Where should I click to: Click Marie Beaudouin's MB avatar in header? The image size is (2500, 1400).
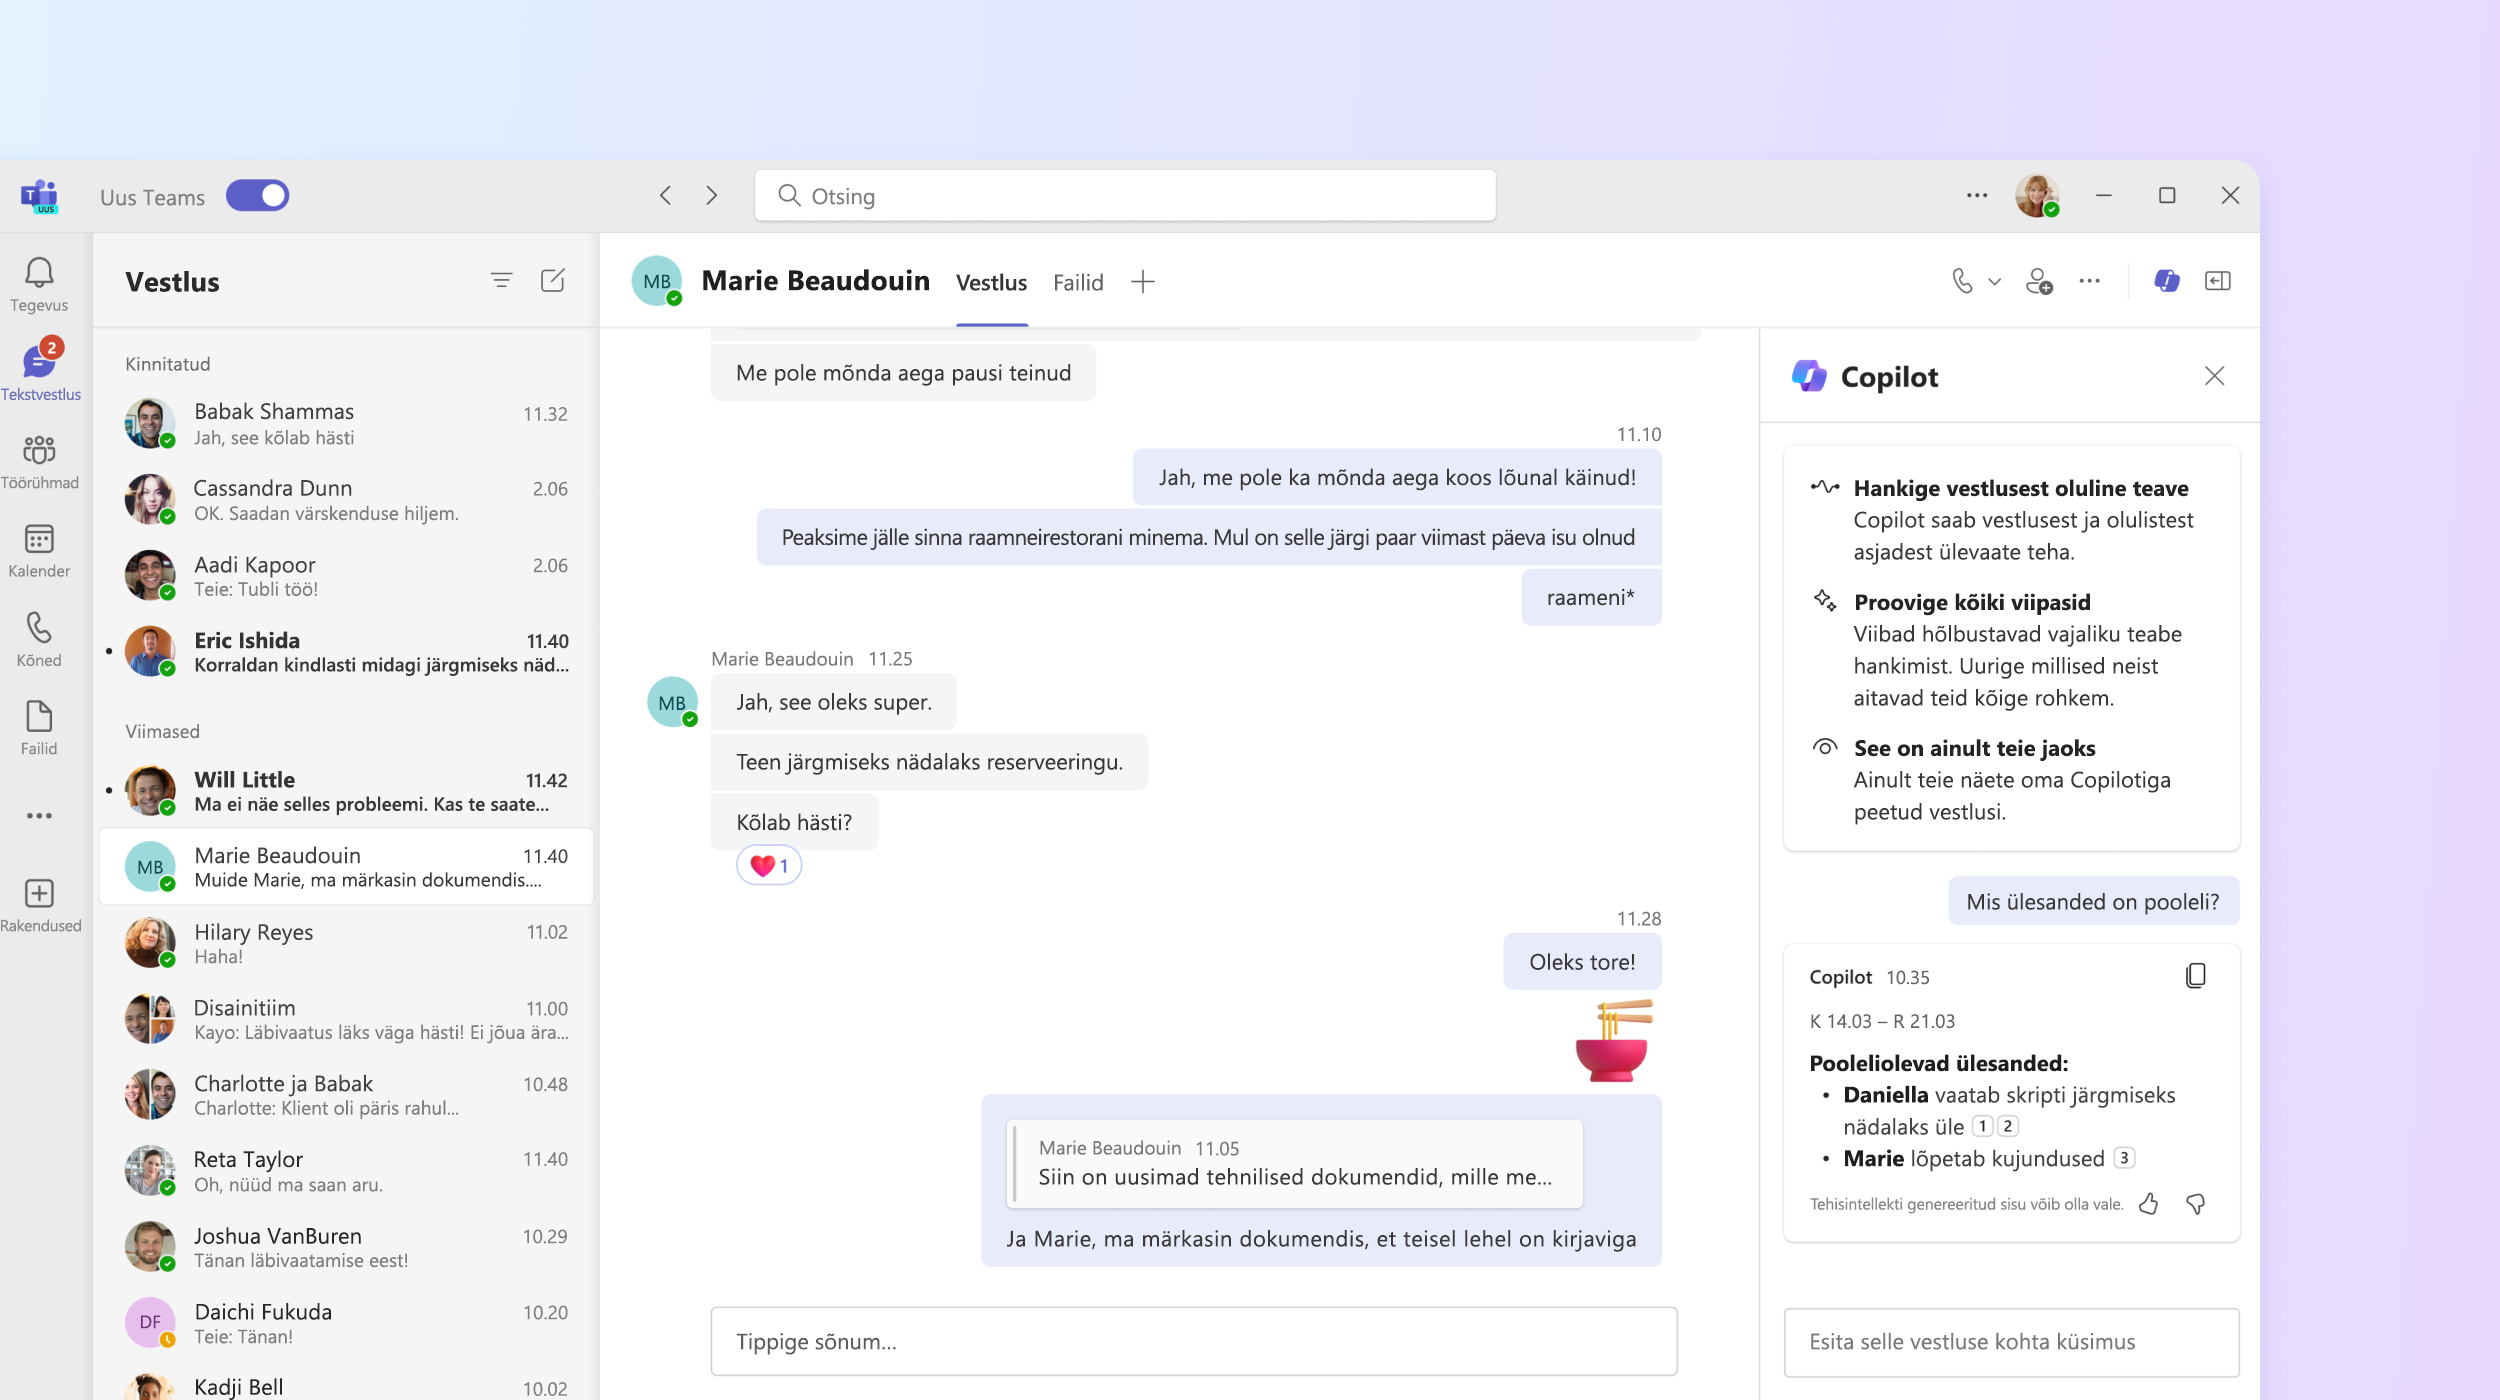click(x=657, y=281)
